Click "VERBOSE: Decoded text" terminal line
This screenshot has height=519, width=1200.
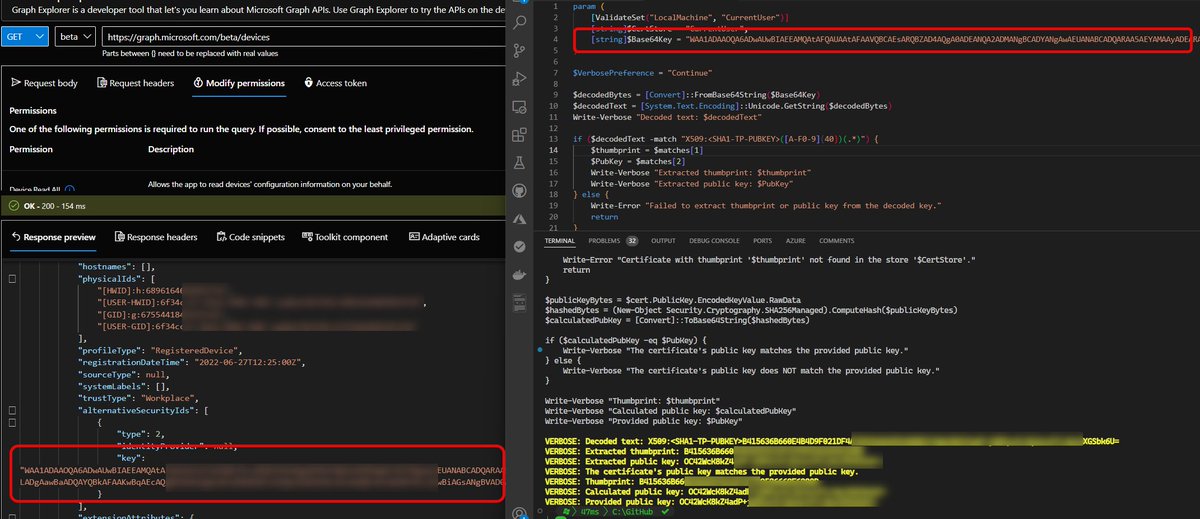pyautogui.click(x=831, y=440)
